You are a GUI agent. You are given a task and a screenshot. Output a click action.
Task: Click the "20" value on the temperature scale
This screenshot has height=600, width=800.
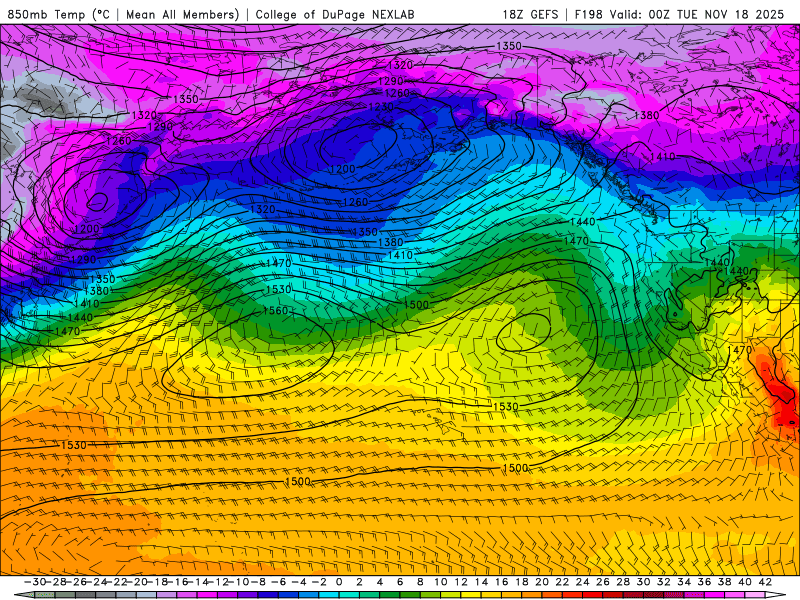[x=542, y=582]
